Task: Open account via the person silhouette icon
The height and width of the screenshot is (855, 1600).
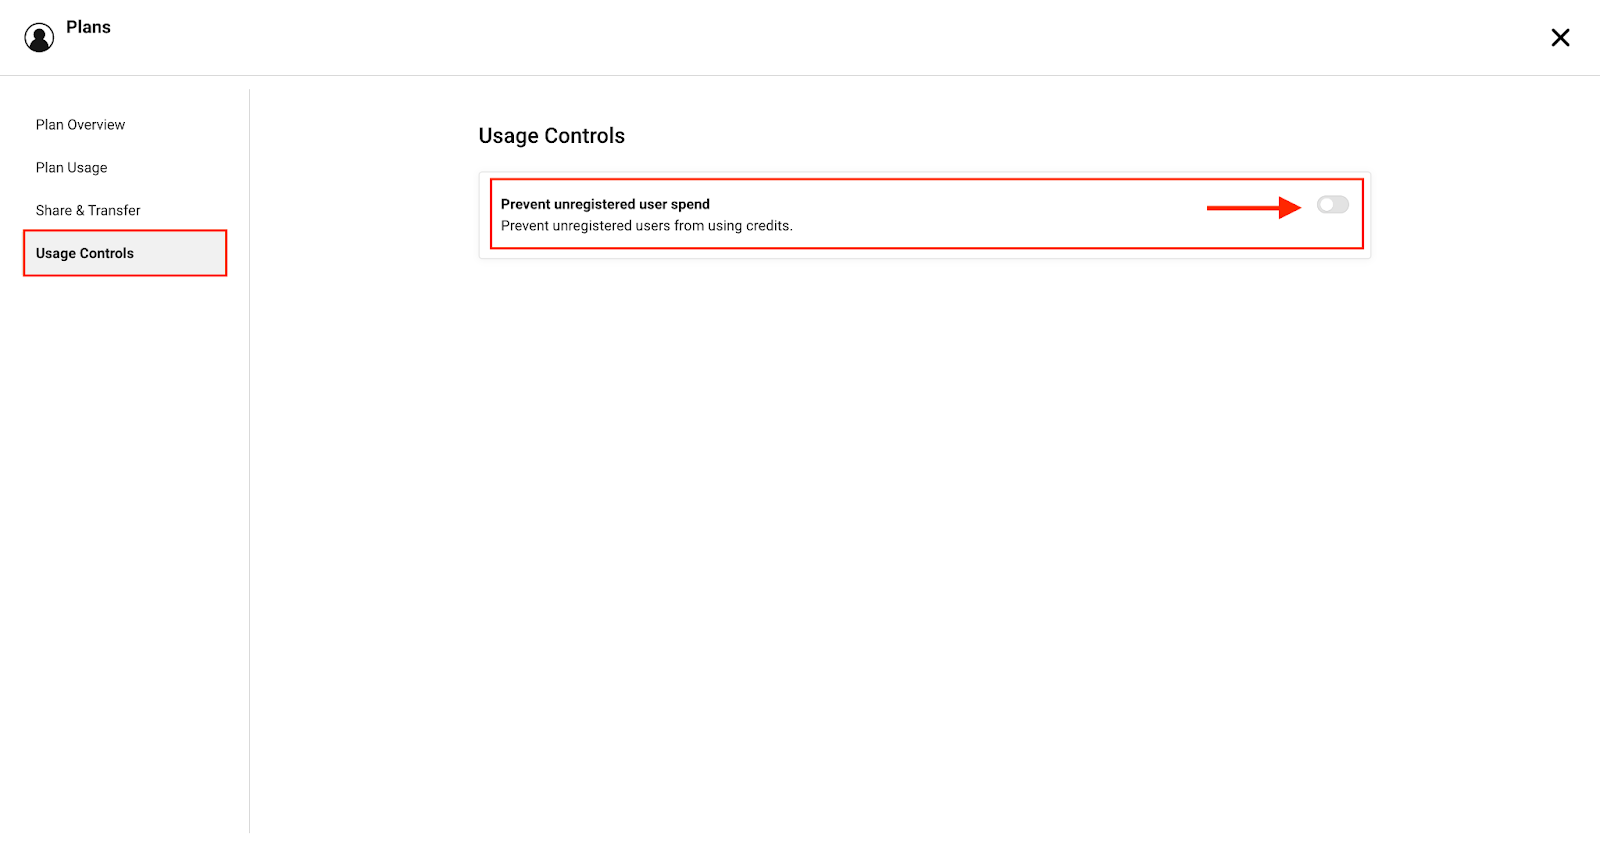Action: point(39,38)
